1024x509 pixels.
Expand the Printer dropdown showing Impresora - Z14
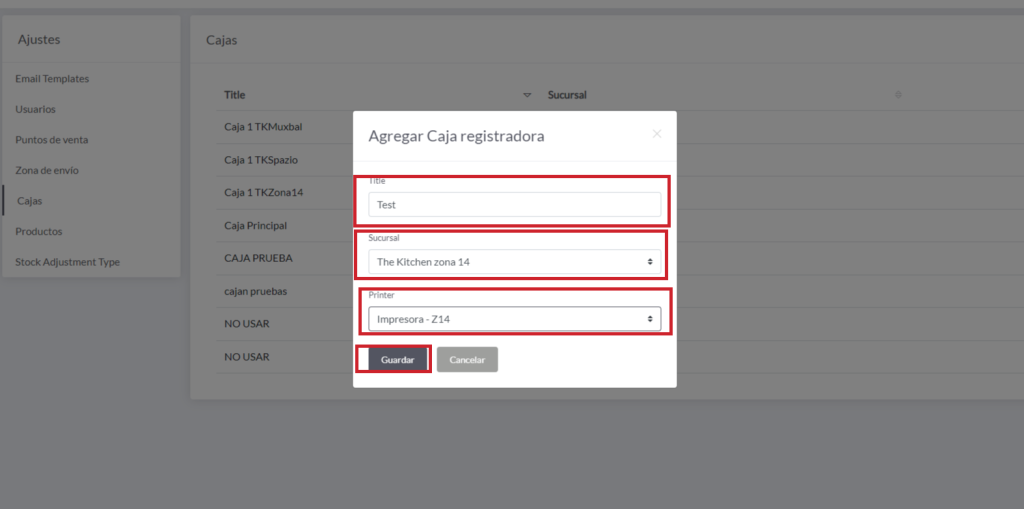pyautogui.click(x=514, y=319)
